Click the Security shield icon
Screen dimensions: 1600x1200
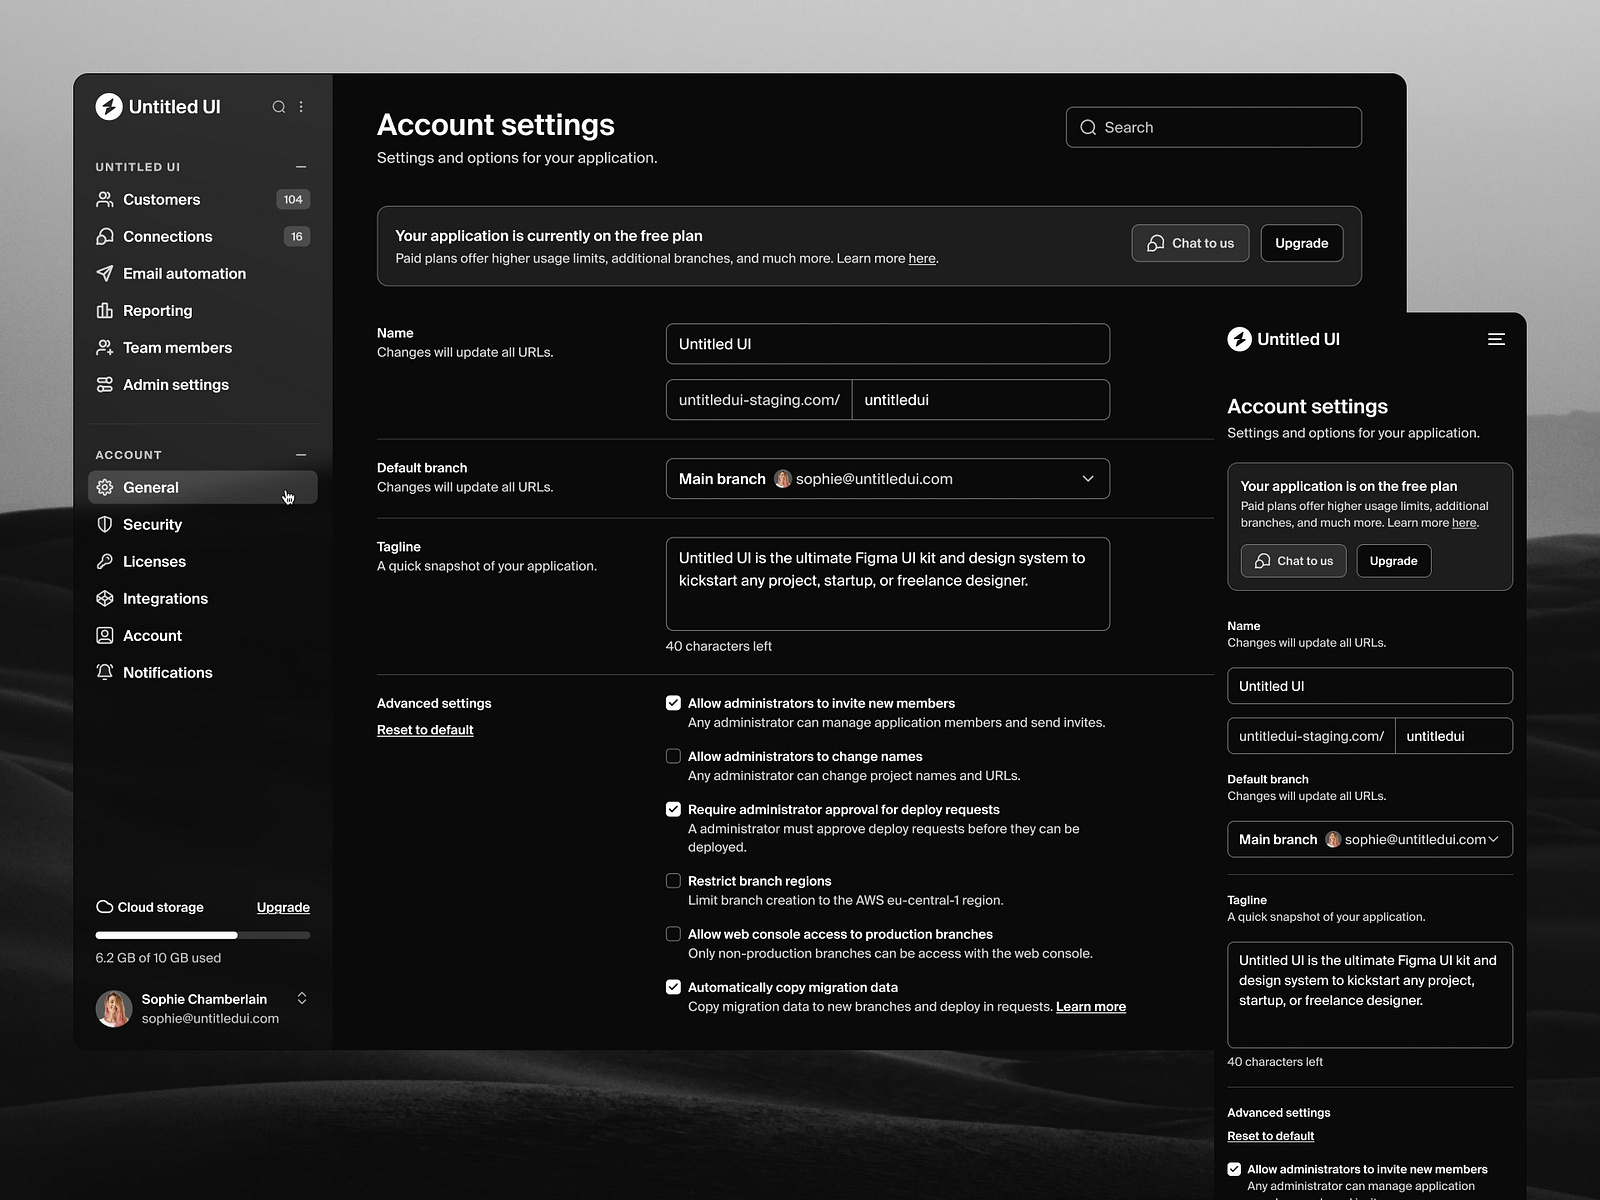(105, 524)
